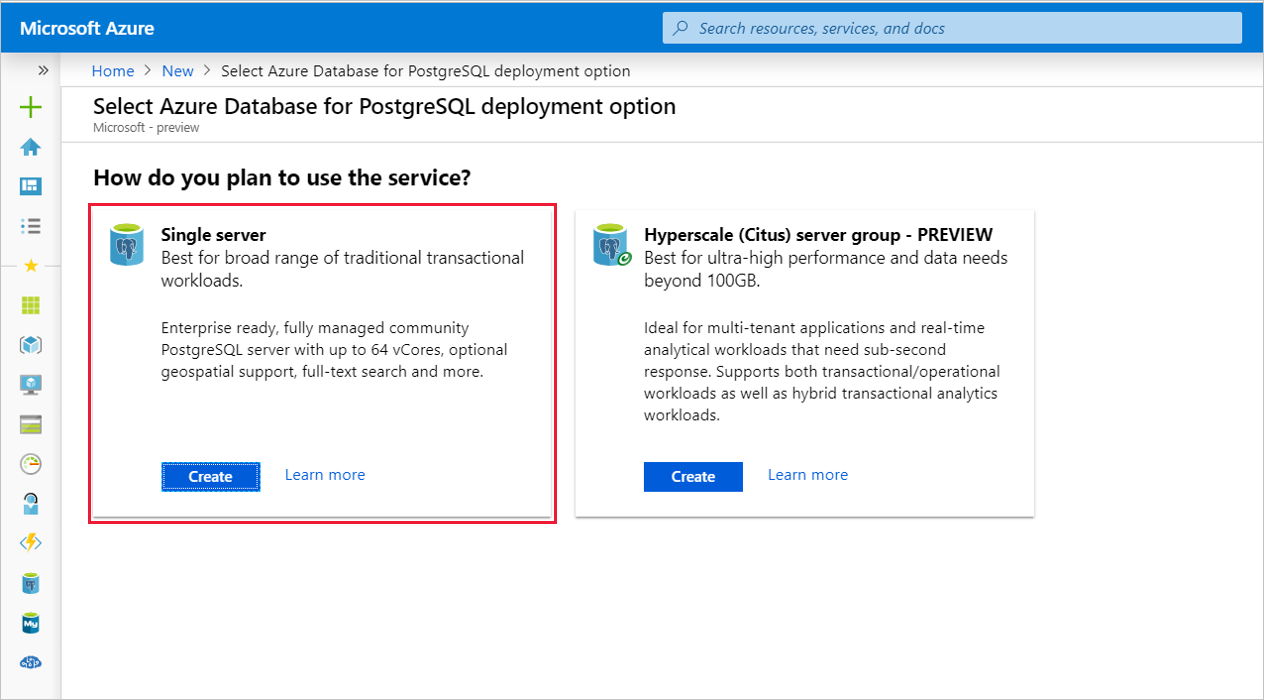The width and height of the screenshot is (1264, 700).
Task: Open All resources green grid icon
Action: point(31,305)
